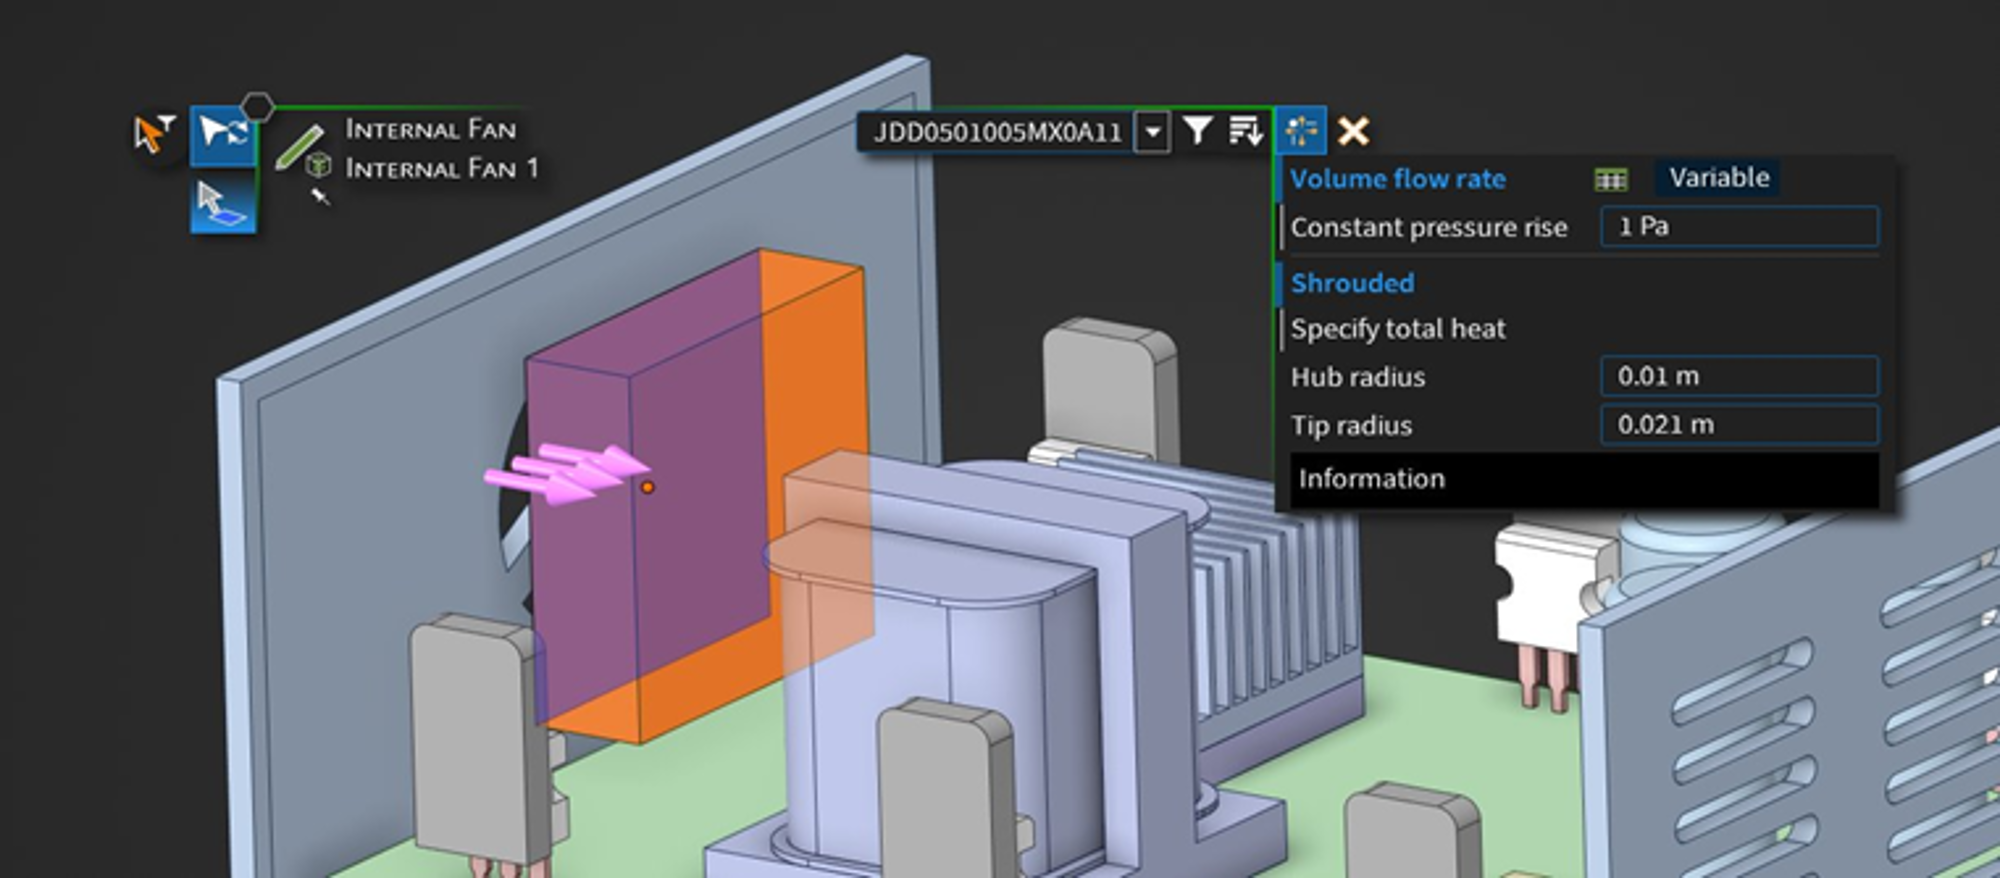Toggle the blue properties panel icon
This screenshot has width=2000, height=878.
tap(1301, 131)
